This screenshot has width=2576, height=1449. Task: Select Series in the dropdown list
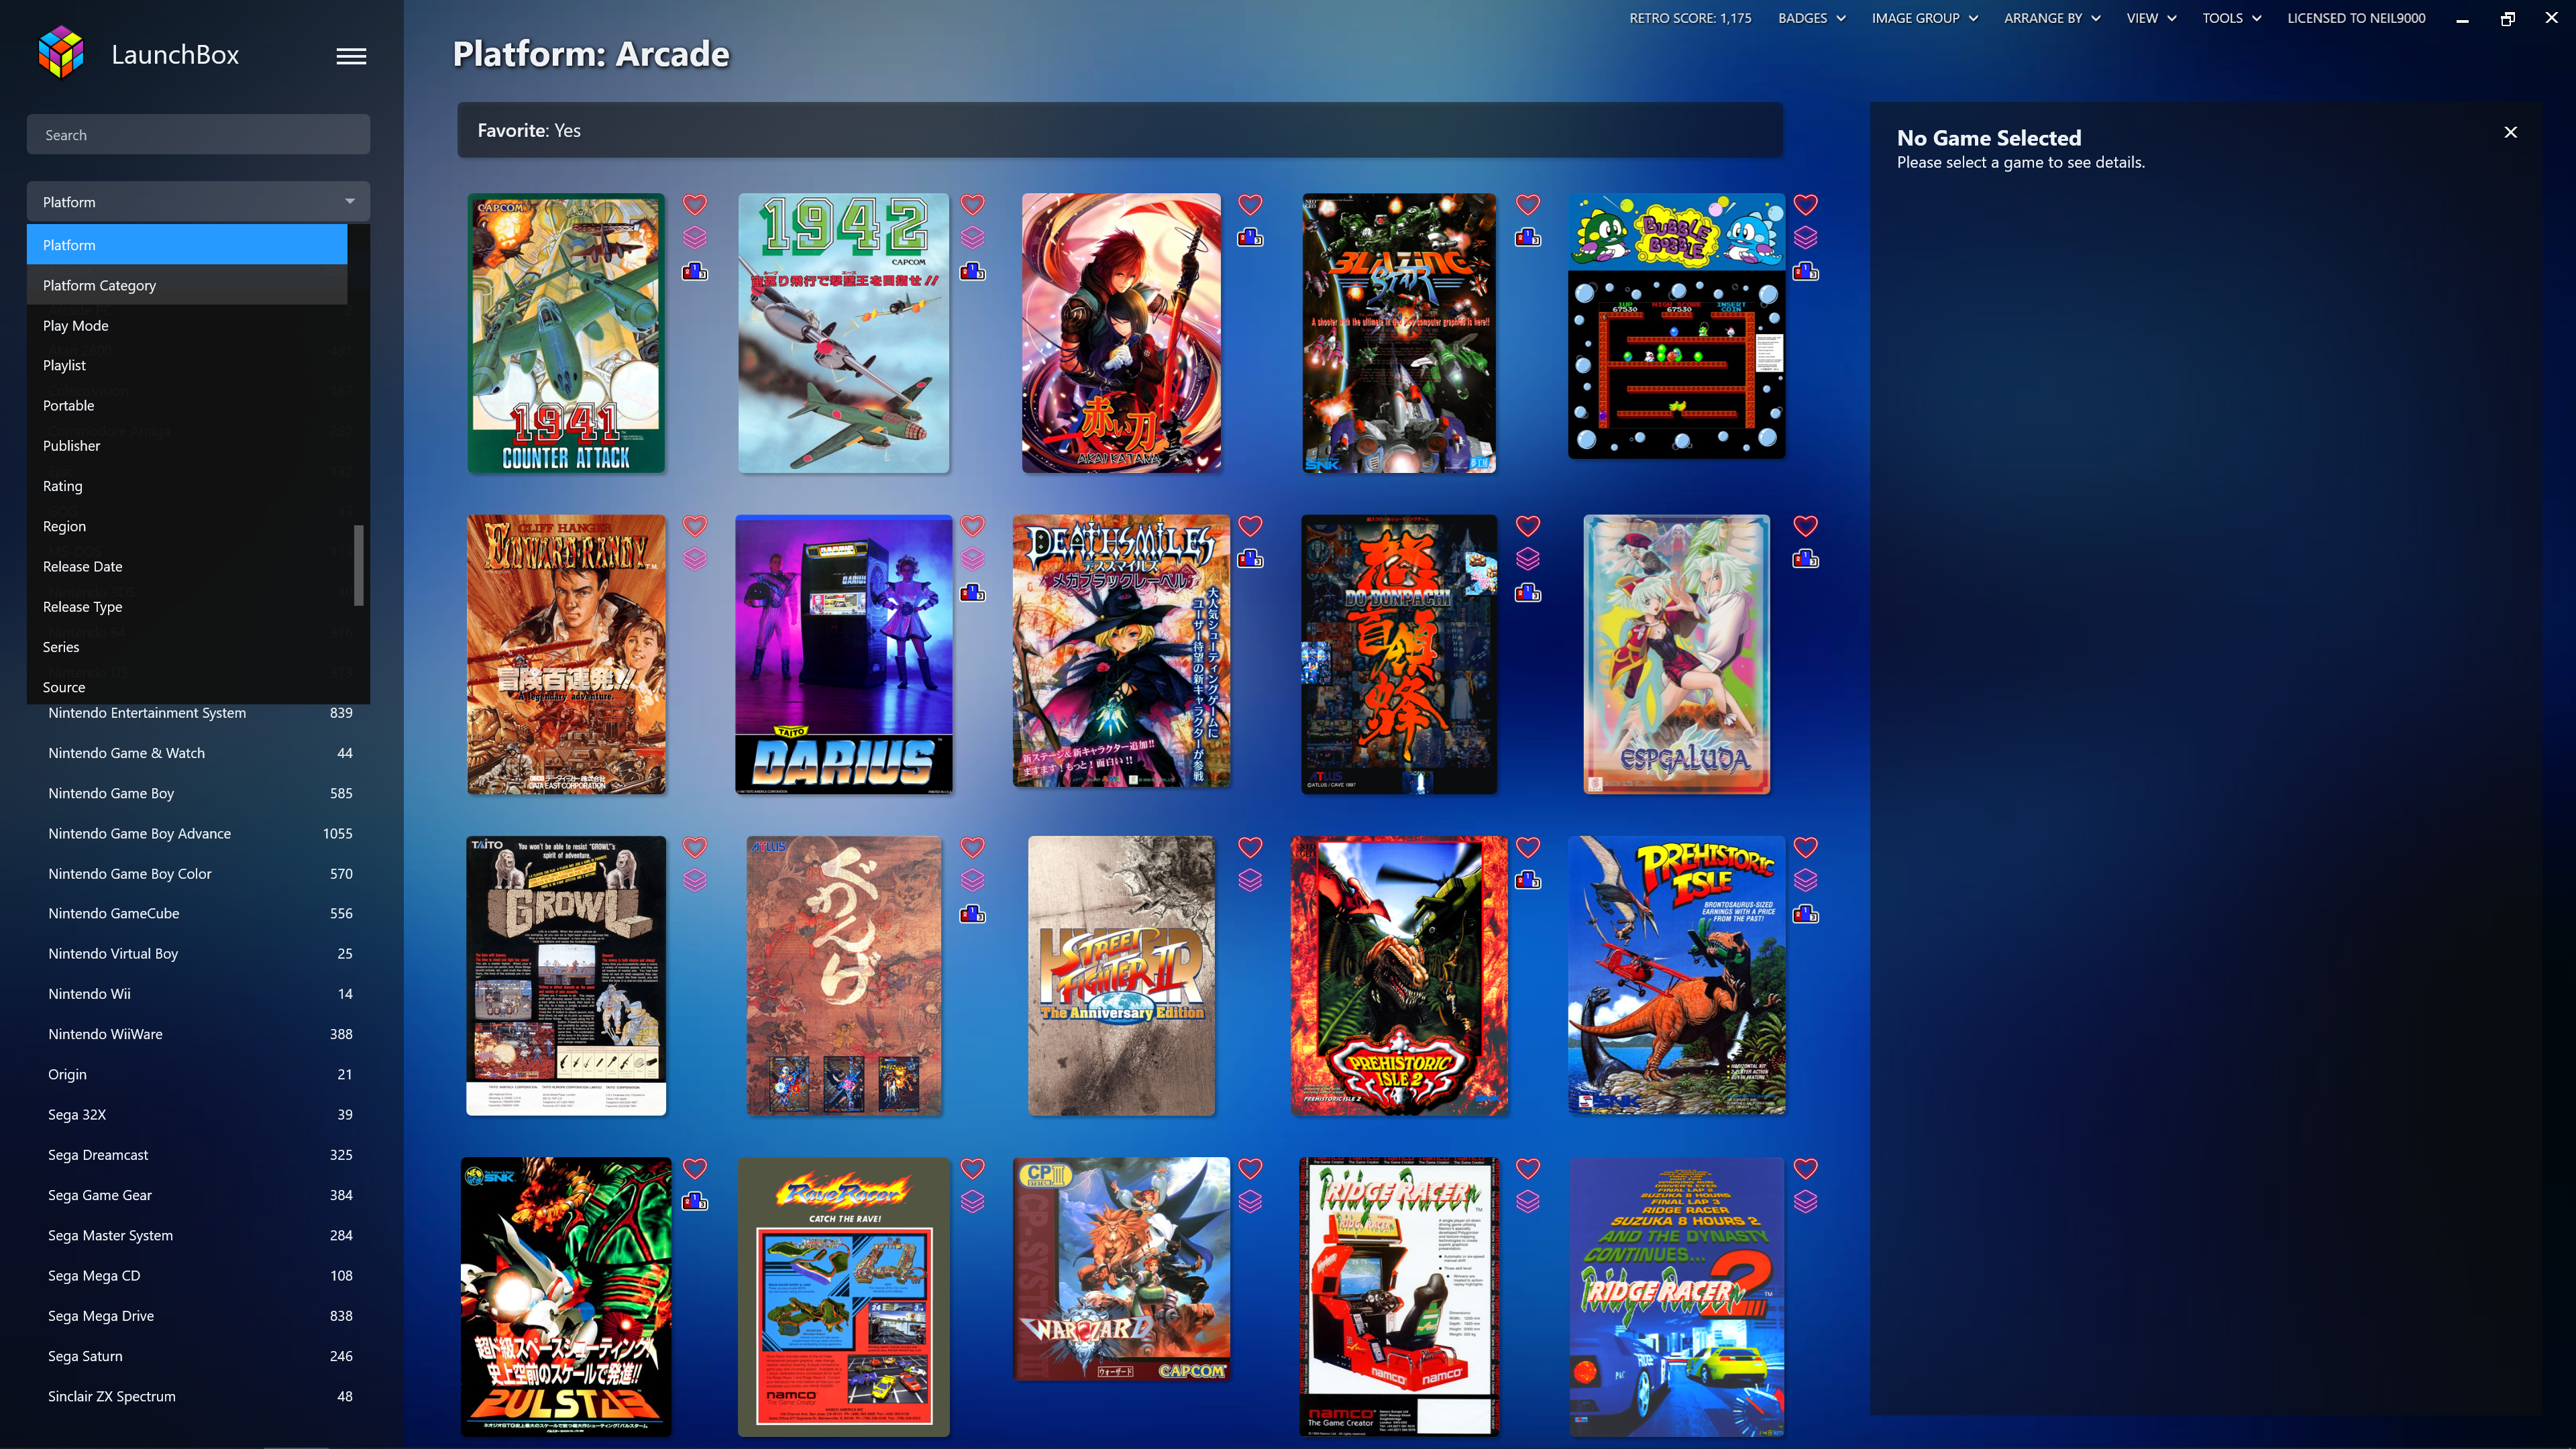click(187, 647)
